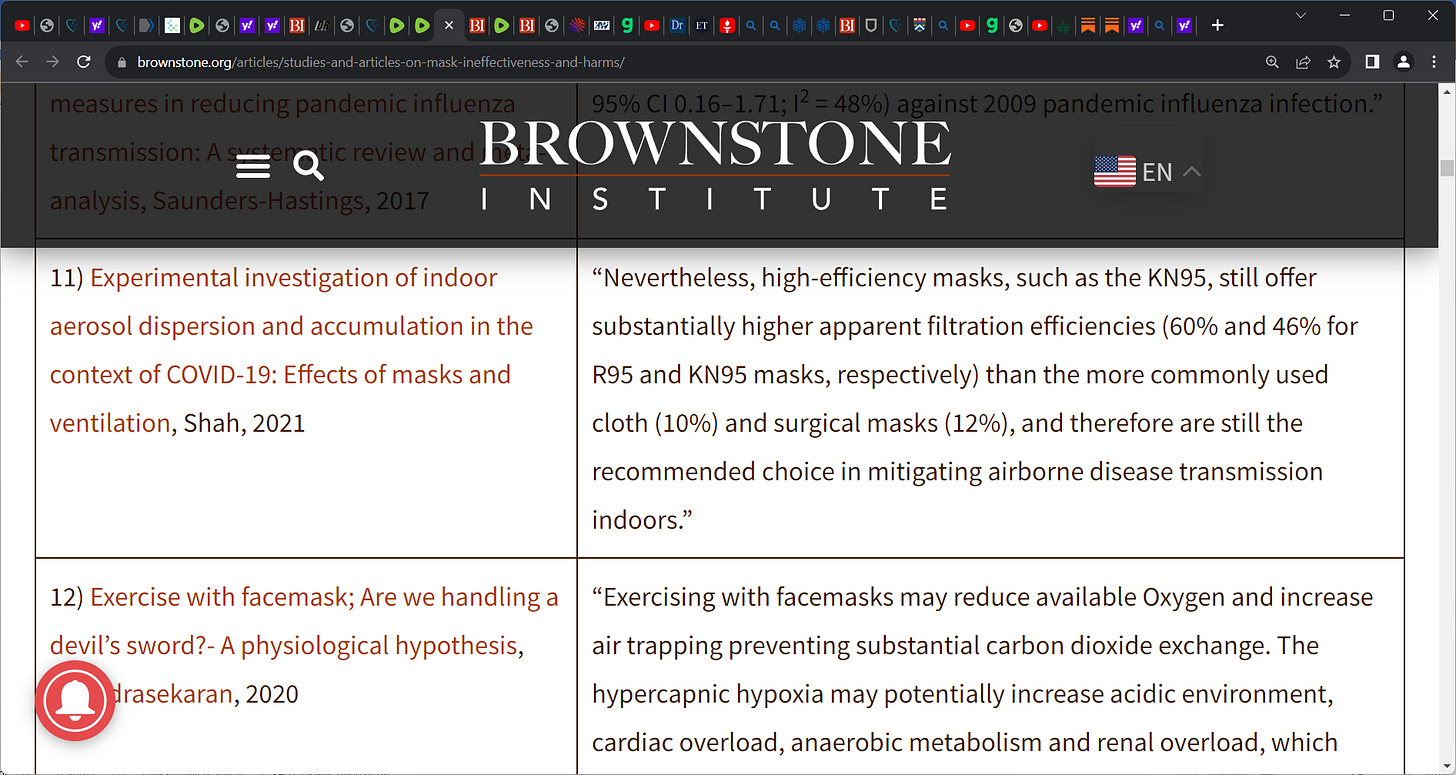
Task: Open Chrome side panel
Action: (x=1373, y=62)
